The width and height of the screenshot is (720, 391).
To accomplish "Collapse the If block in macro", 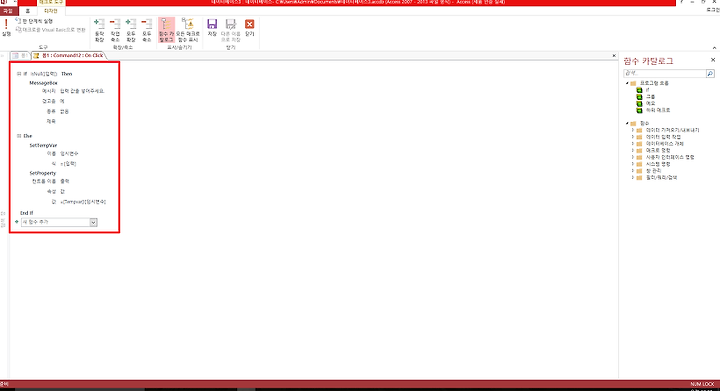I will tap(19, 73).
